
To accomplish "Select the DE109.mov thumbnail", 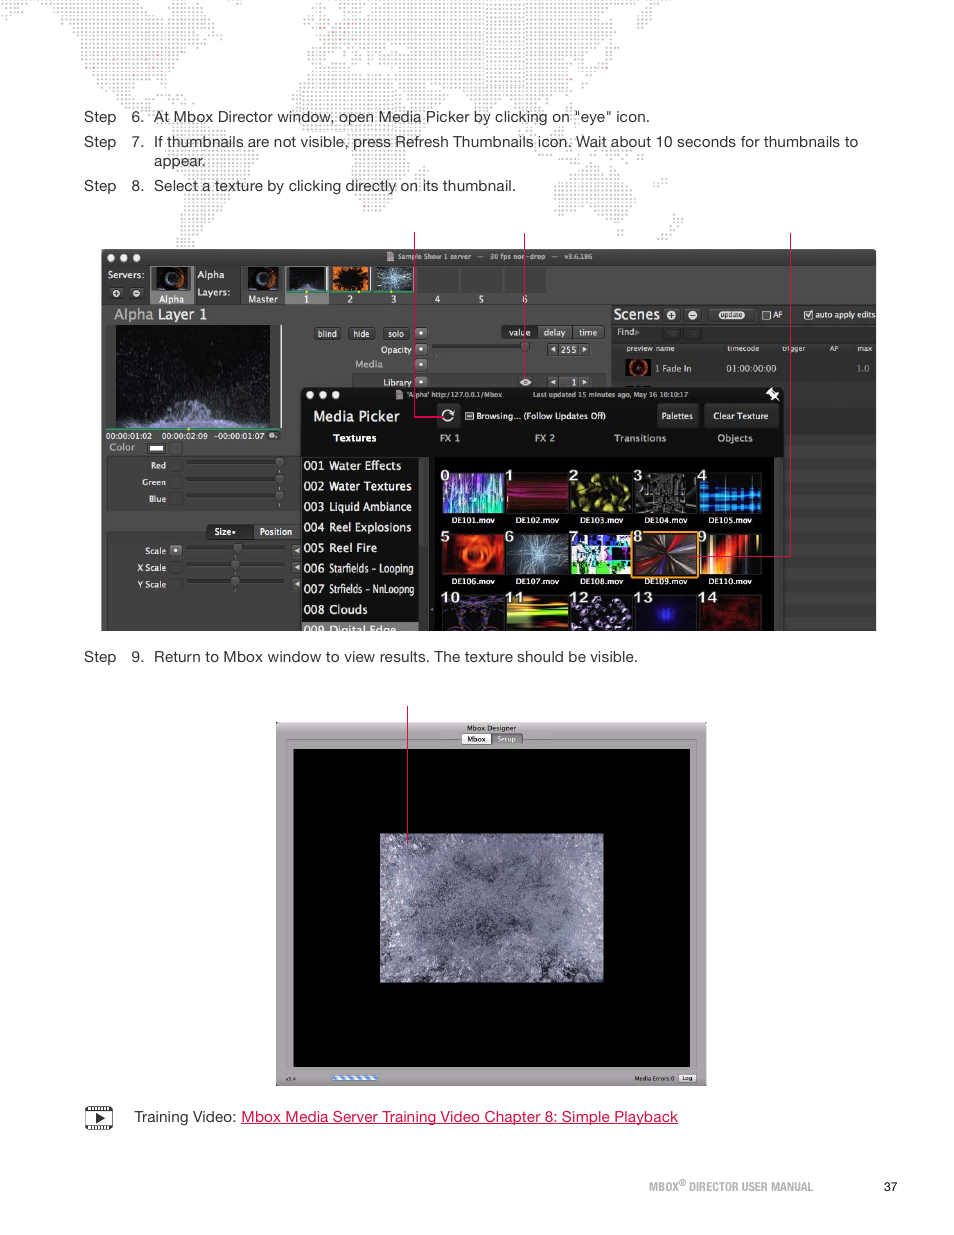I will point(666,554).
